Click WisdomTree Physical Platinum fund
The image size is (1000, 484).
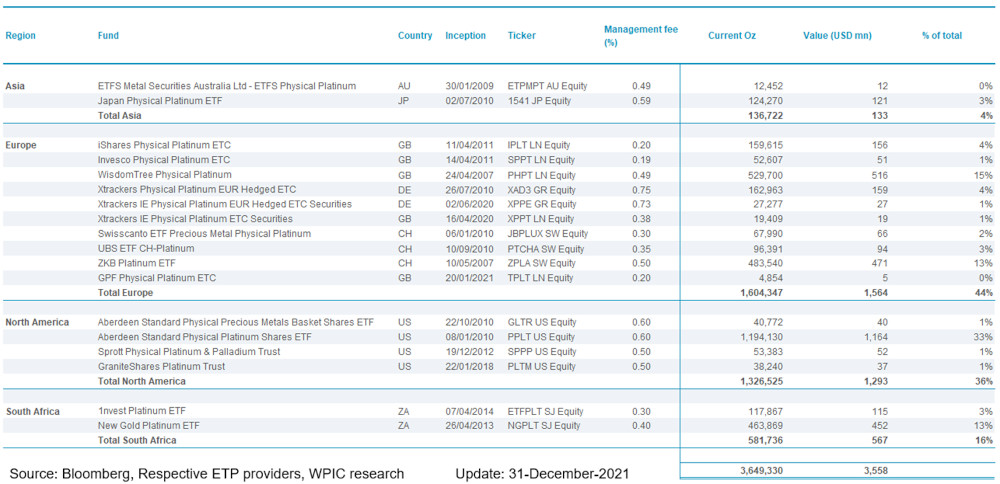point(165,174)
